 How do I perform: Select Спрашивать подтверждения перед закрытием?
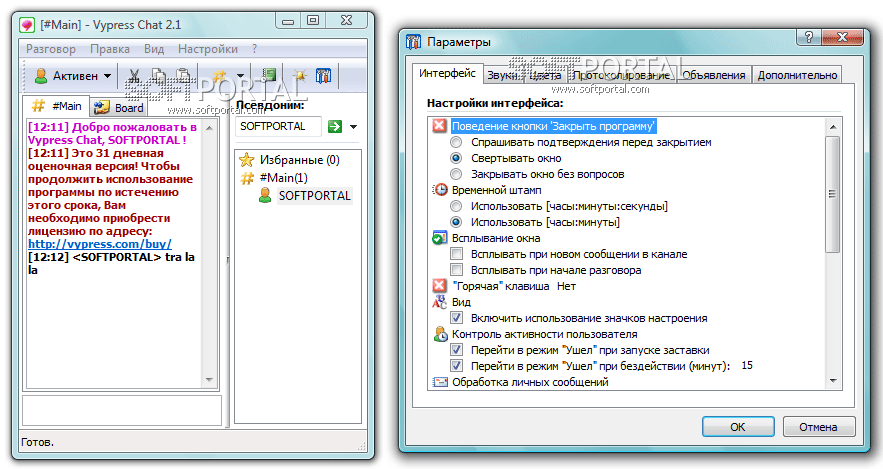click(456, 142)
